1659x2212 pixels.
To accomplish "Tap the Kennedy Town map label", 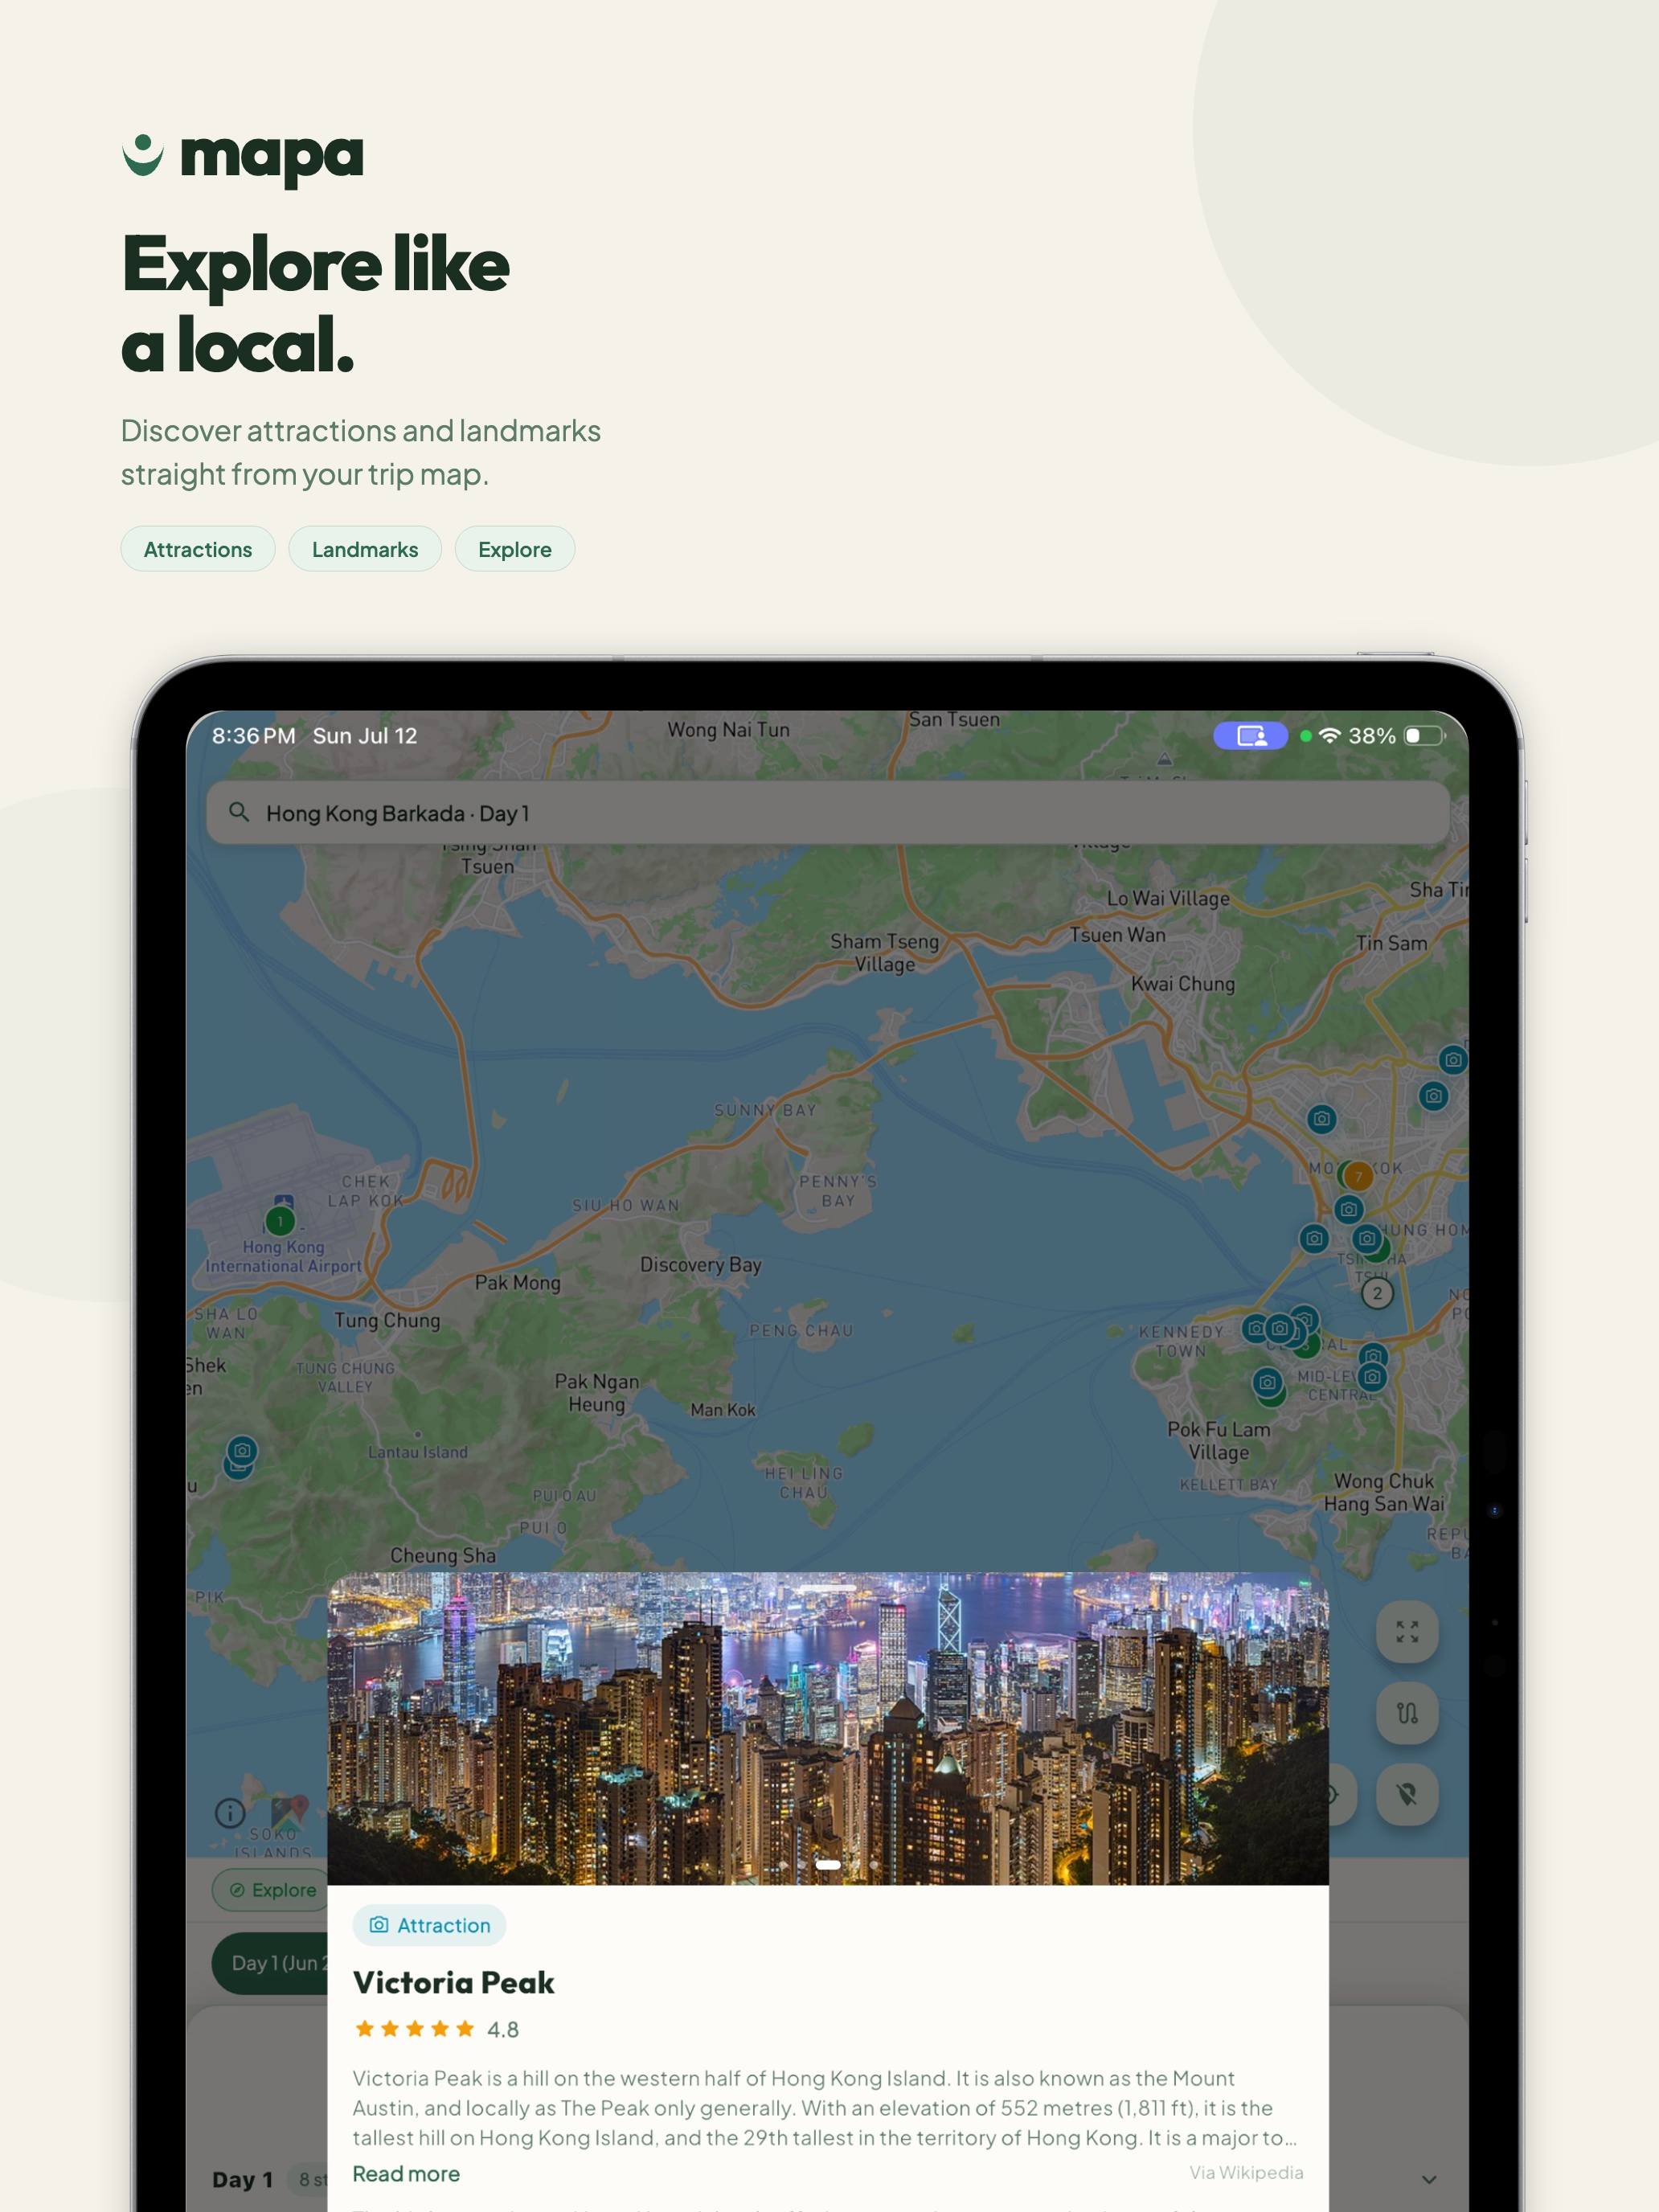I will (x=1181, y=1341).
